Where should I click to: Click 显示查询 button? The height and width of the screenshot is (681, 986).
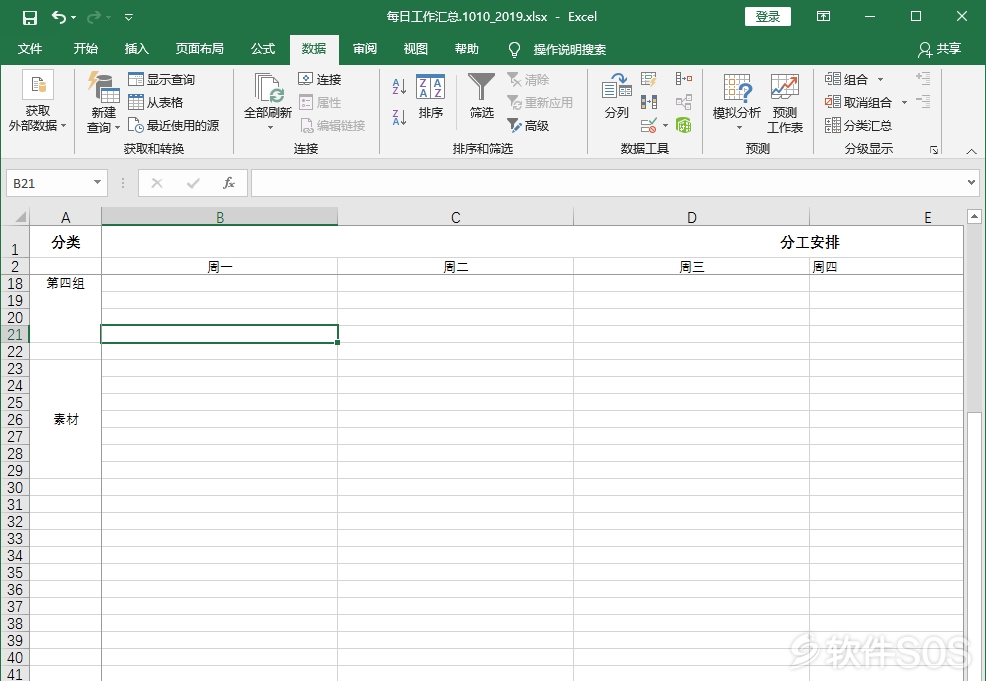162,79
